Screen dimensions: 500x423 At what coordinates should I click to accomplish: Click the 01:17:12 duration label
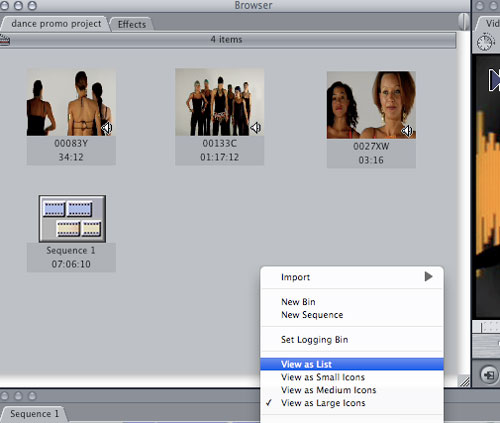(x=220, y=157)
